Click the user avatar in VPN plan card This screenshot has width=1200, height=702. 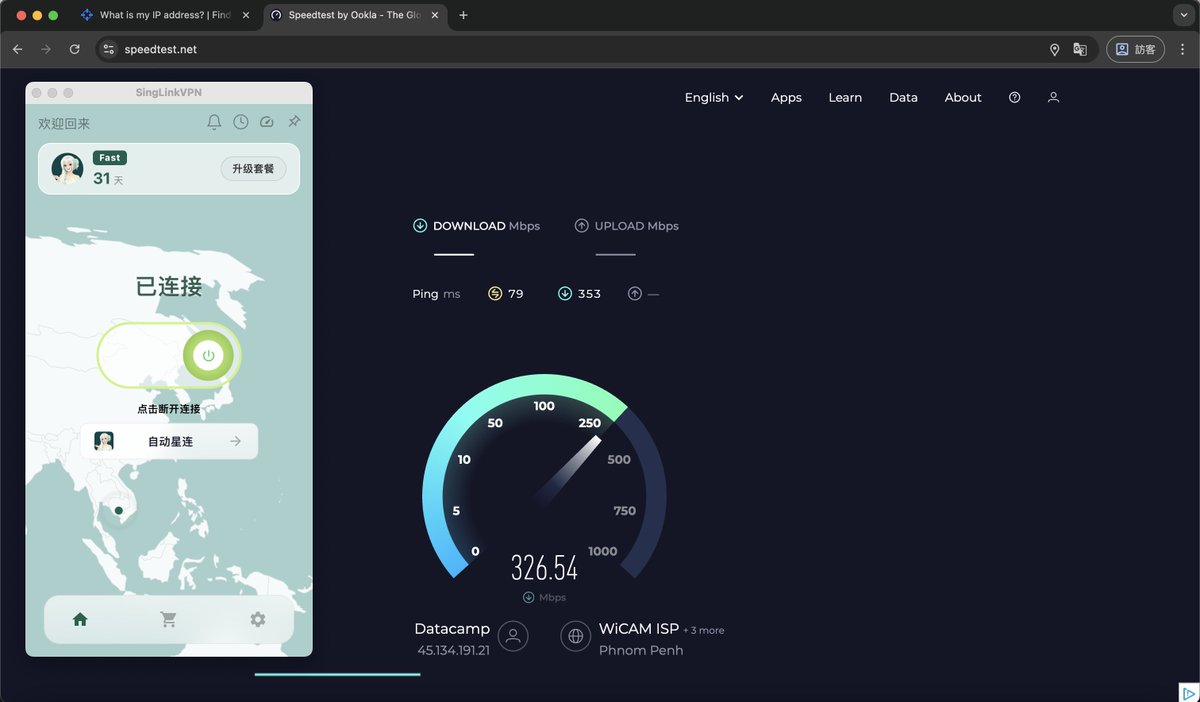(x=67, y=169)
